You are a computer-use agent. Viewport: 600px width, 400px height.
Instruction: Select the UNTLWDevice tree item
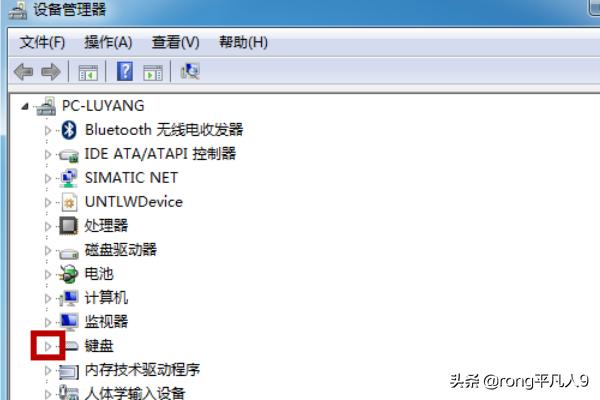pyautogui.click(x=133, y=202)
